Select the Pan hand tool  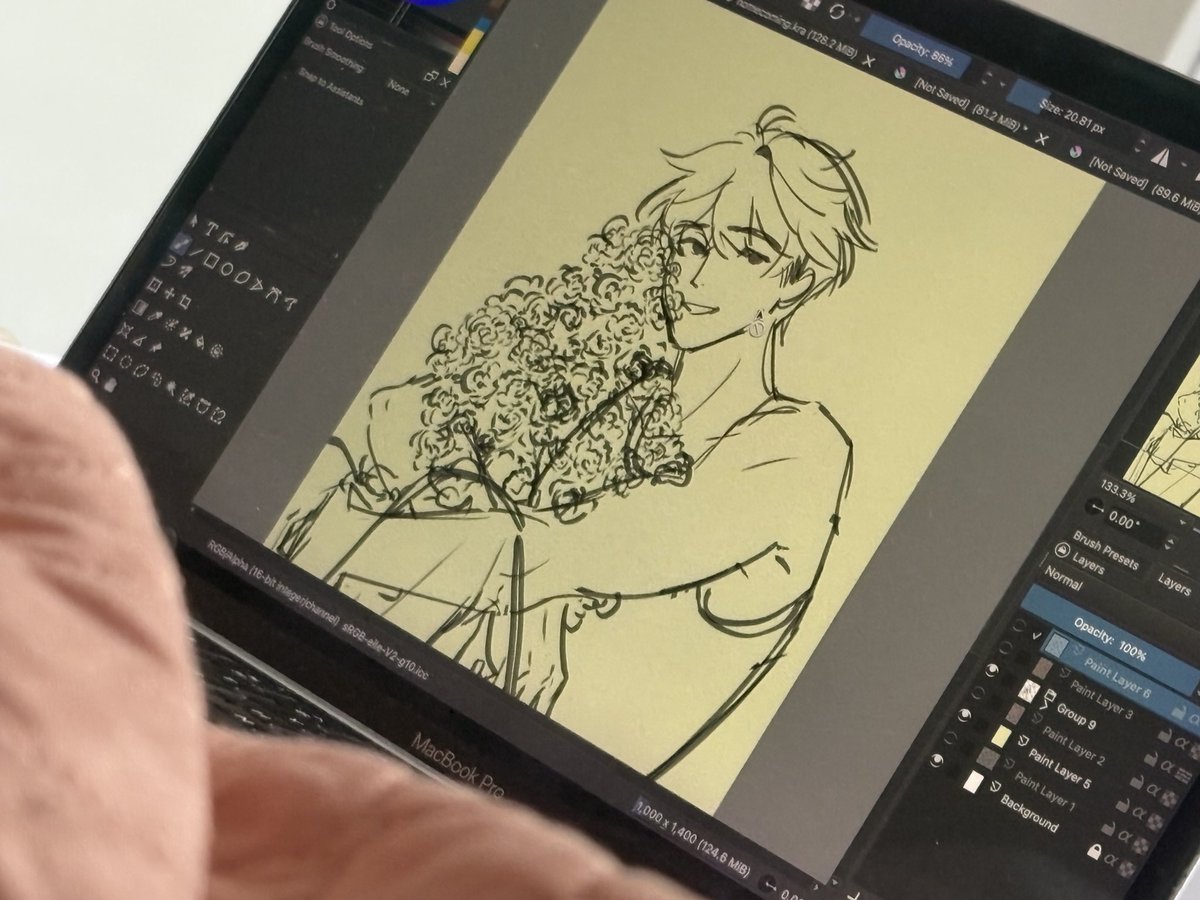click(x=111, y=385)
